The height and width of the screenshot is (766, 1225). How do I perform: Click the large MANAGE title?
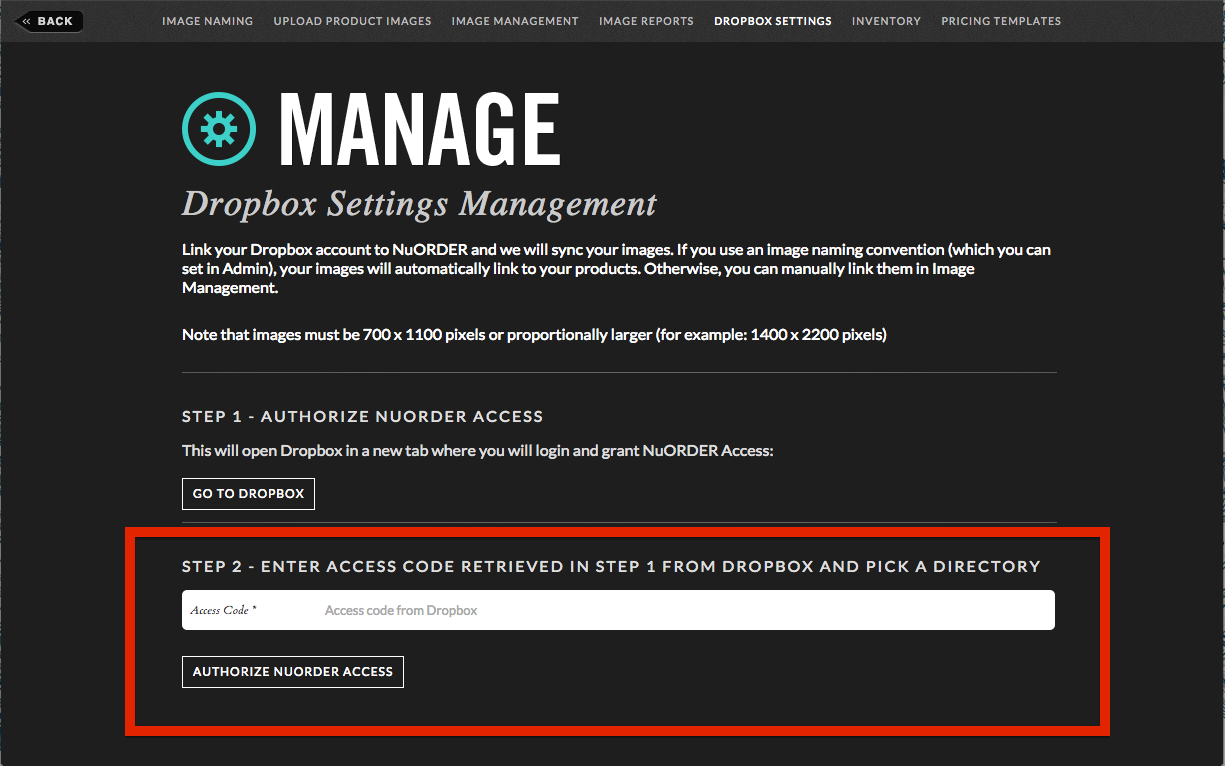419,129
